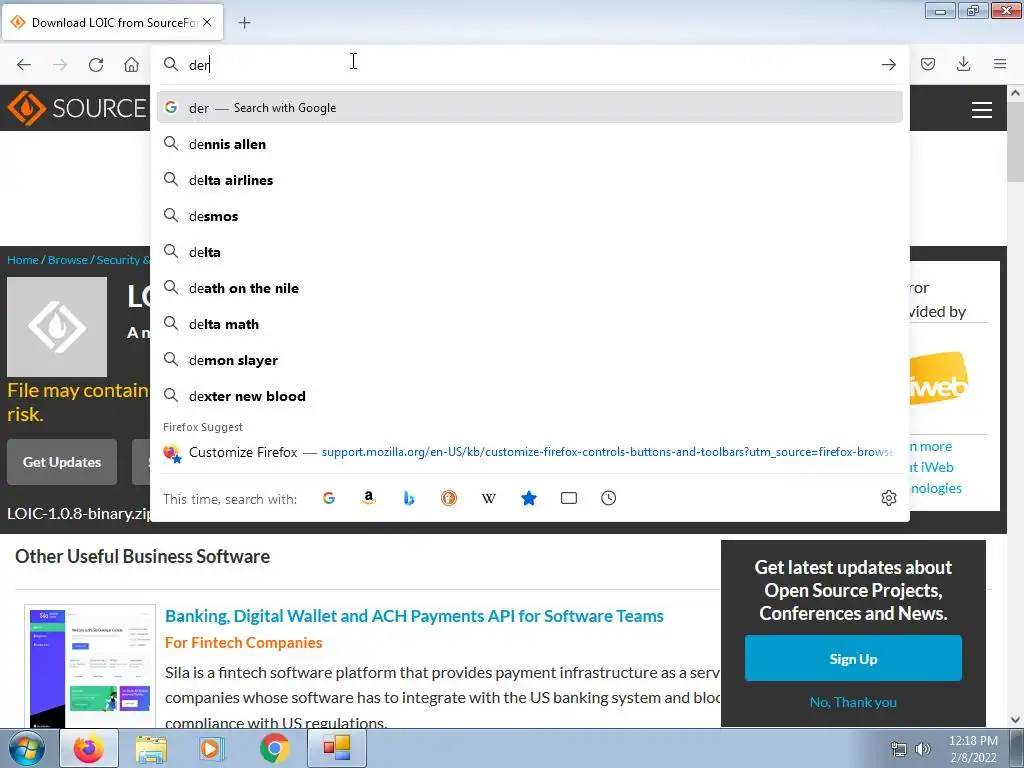
Task: Click the LOIC project logo image
Action: (57, 327)
